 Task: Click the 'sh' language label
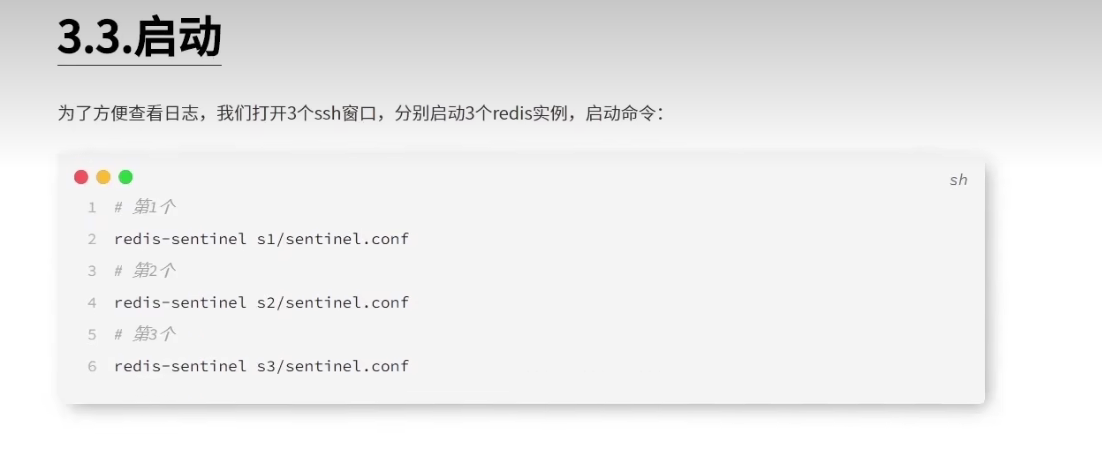959,180
